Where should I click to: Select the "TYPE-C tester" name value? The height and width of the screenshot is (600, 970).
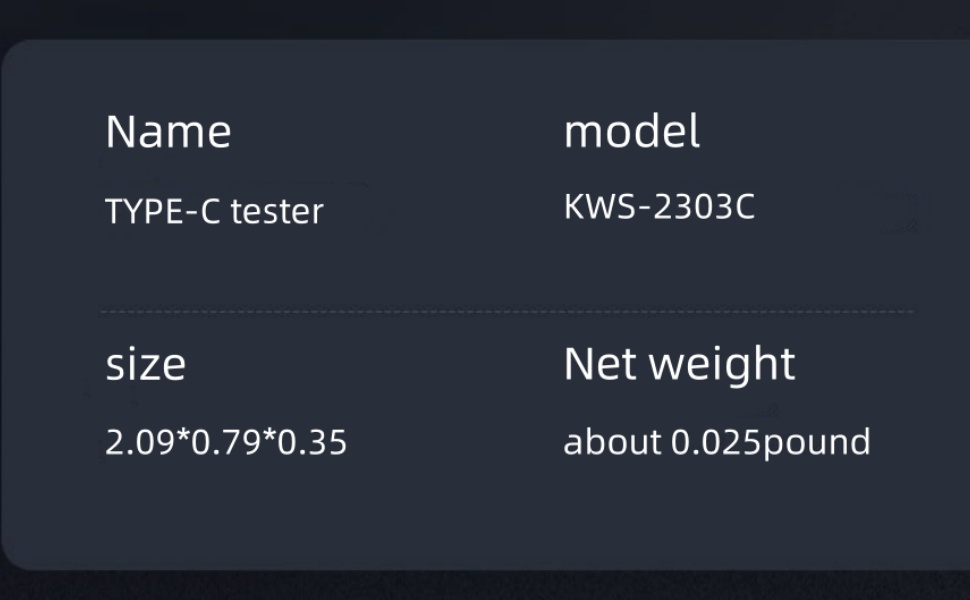(214, 211)
